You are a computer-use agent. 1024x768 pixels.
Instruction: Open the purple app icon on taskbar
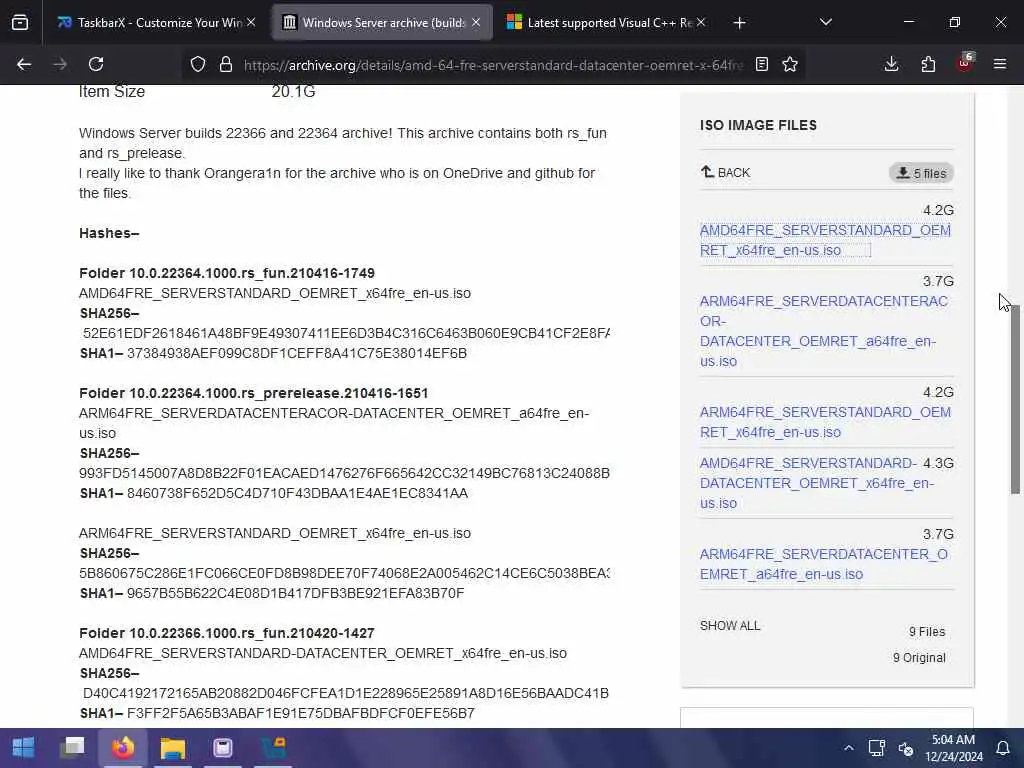click(x=223, y=748)
